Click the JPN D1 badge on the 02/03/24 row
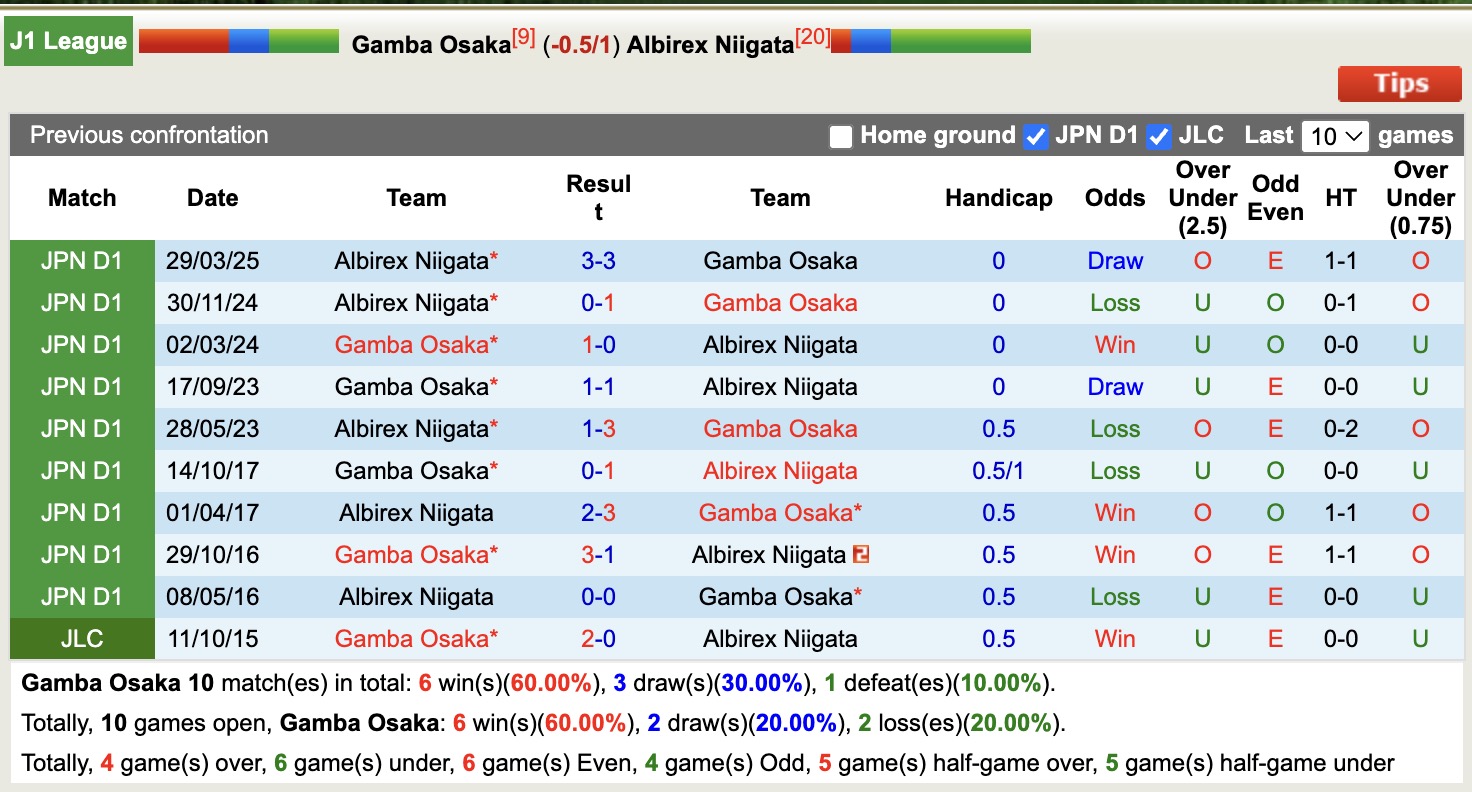 [x=82, y=344]
